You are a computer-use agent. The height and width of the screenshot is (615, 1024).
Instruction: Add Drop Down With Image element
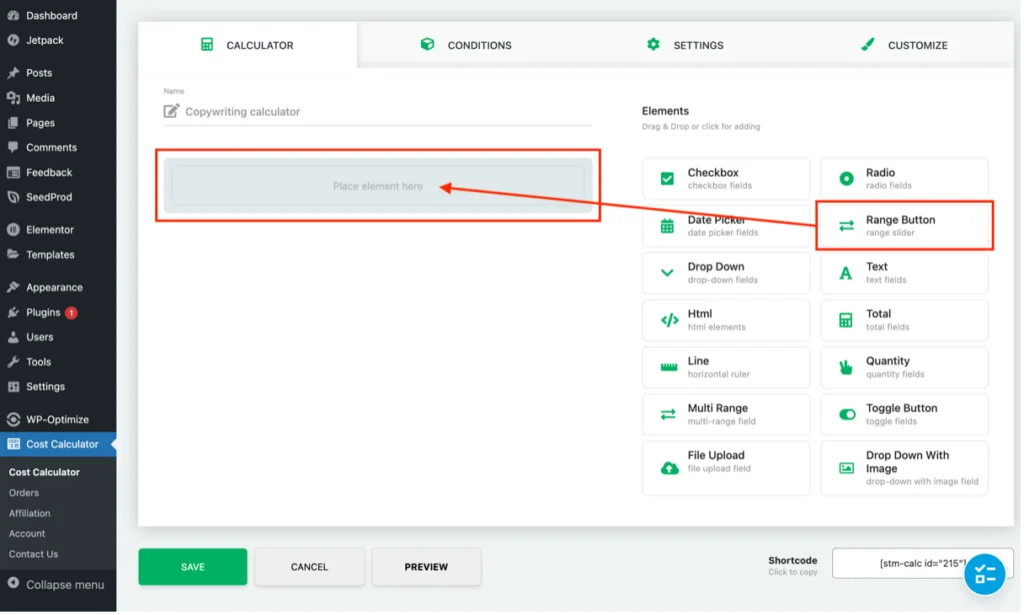coord(906,469)
